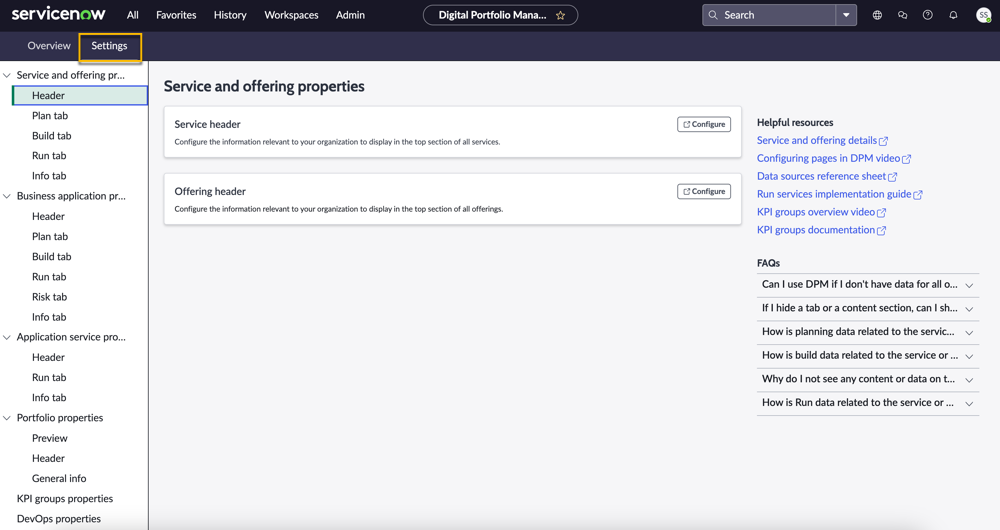Expand FAQ on Run data relation

(x=868, y=402)
